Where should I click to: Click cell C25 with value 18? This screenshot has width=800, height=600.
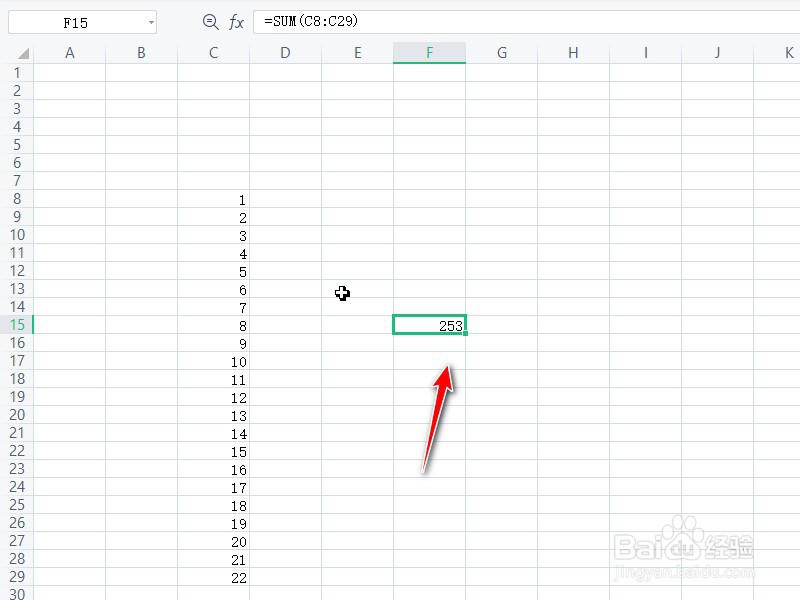(213, 505)
